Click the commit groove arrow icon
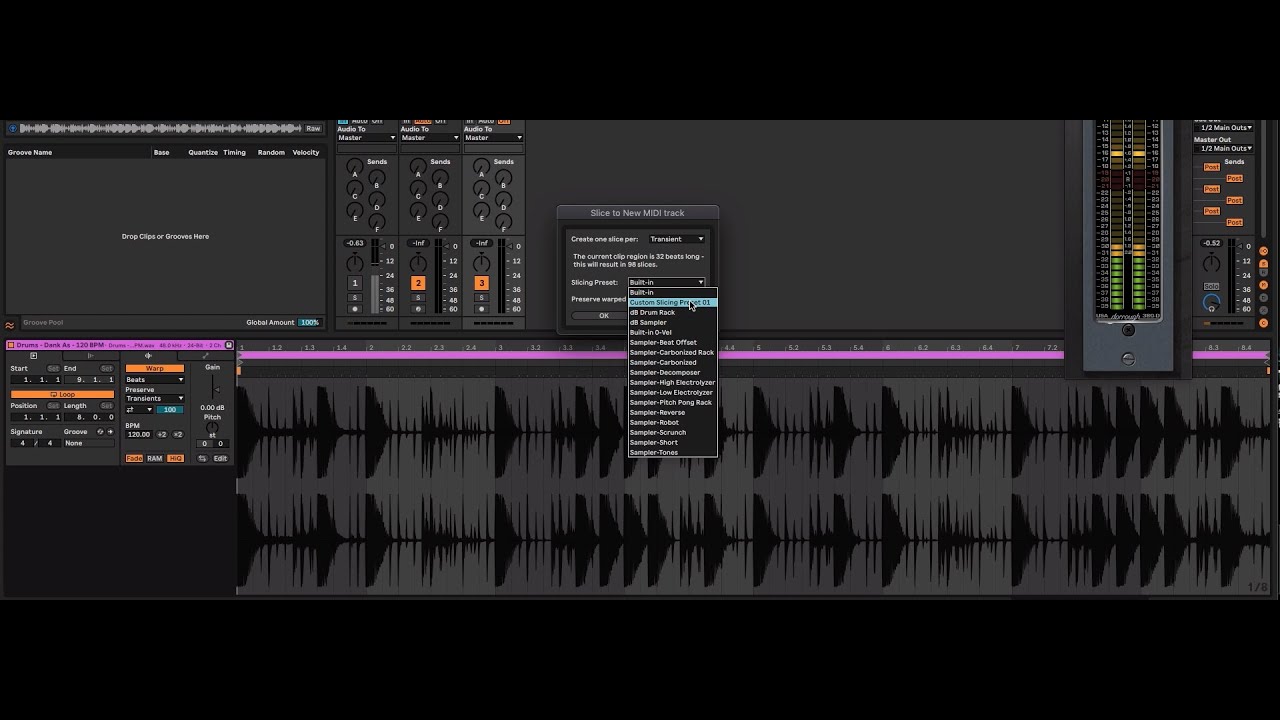The height and width of the screenshot is (720, 1280). coord(110,432)
